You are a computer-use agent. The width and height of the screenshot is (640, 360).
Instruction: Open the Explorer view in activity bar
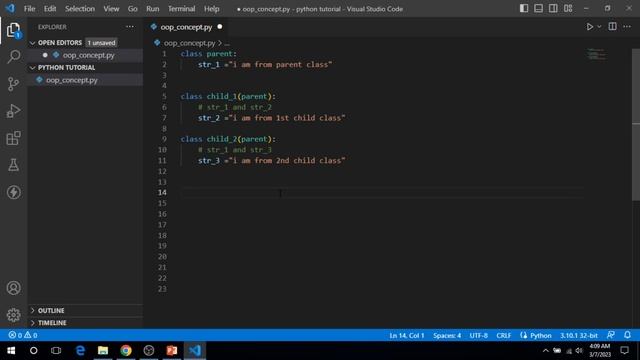click(x=13, y=30)
